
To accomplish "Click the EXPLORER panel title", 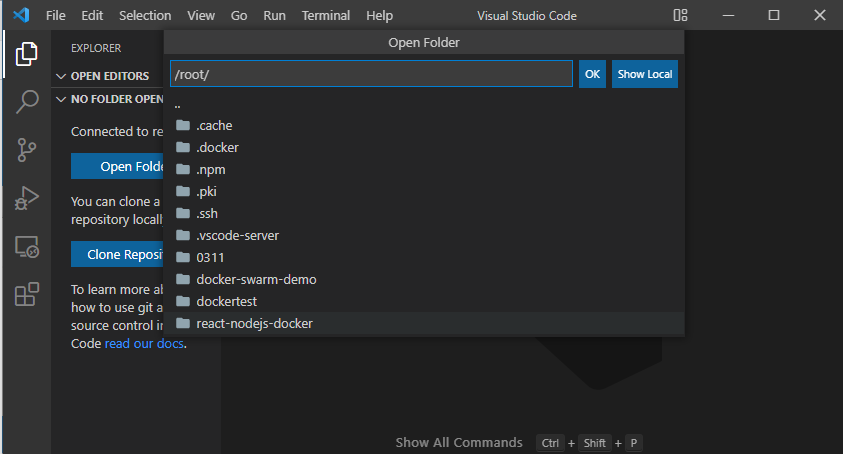I will [x=96, y=48].
